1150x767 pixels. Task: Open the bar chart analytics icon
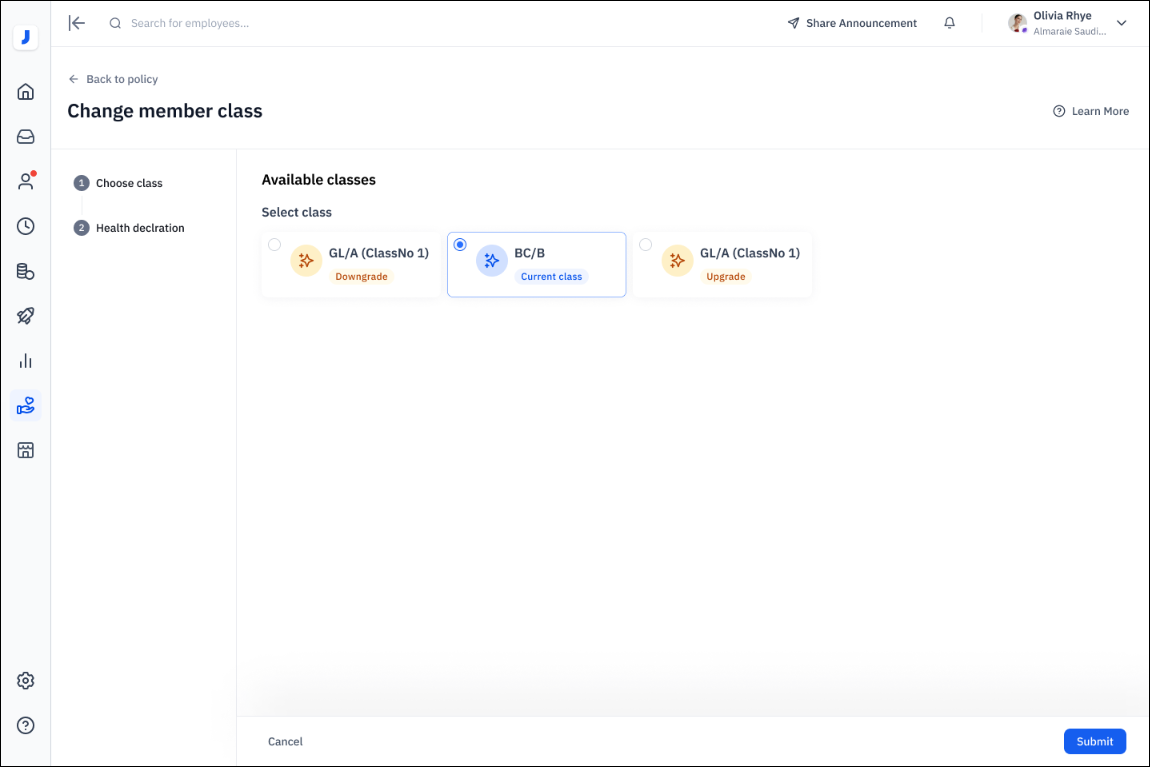(x=26, y=361)
